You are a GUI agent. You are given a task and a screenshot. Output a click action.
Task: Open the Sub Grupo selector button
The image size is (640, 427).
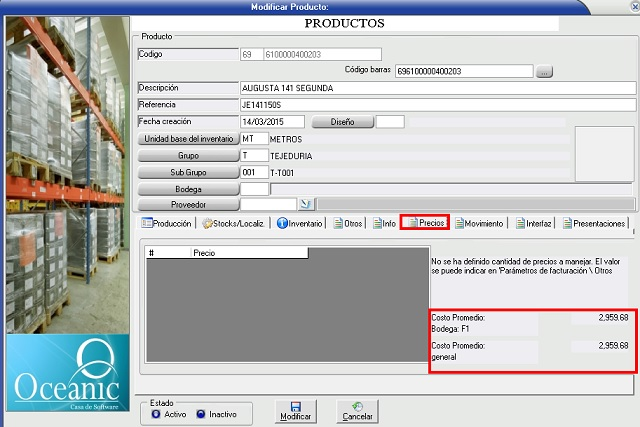(187, 172)
